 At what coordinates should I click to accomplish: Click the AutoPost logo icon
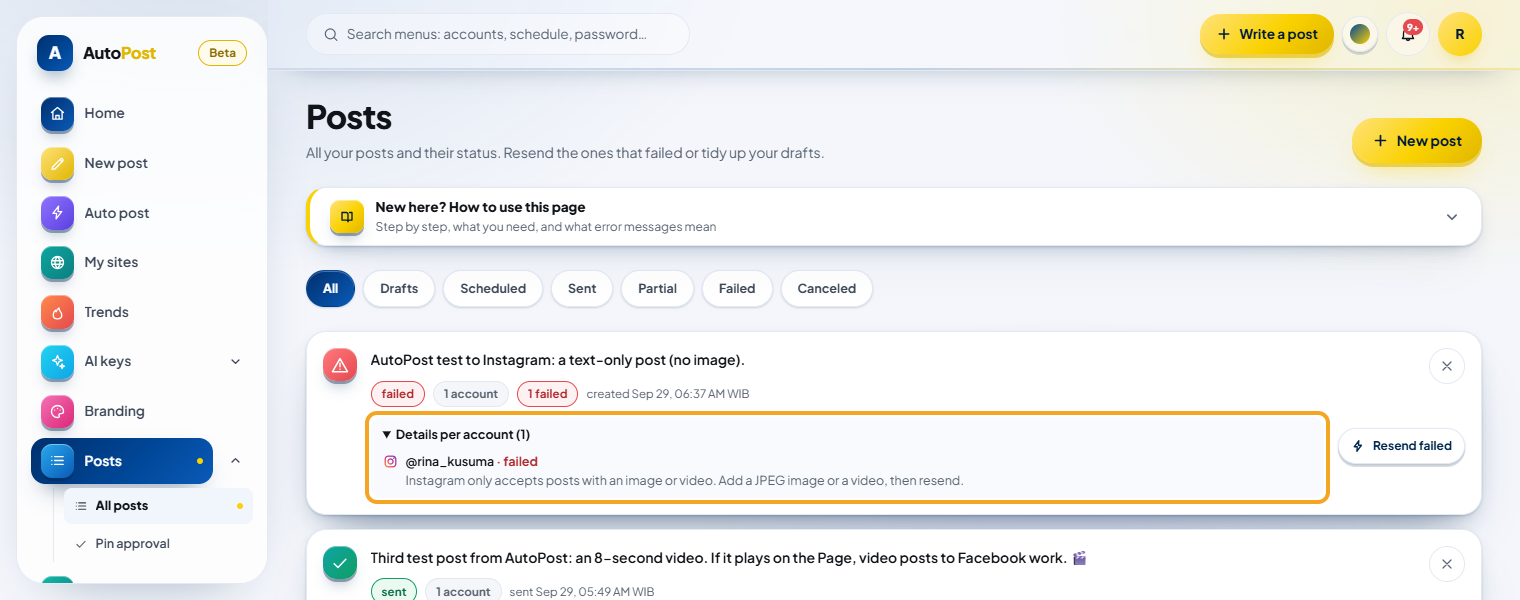[55, 53]
